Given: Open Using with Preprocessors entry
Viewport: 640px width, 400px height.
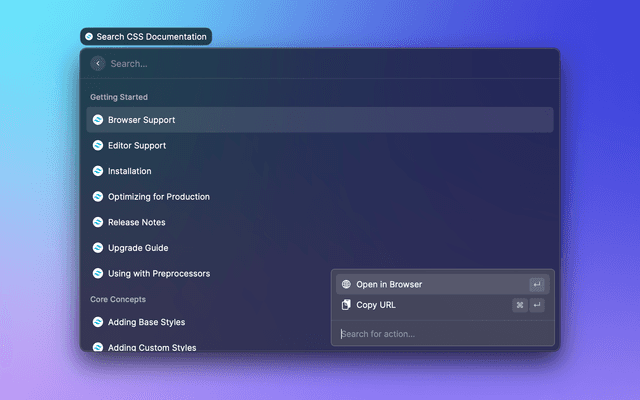Looking at the screenshot, I should [159, 273].
